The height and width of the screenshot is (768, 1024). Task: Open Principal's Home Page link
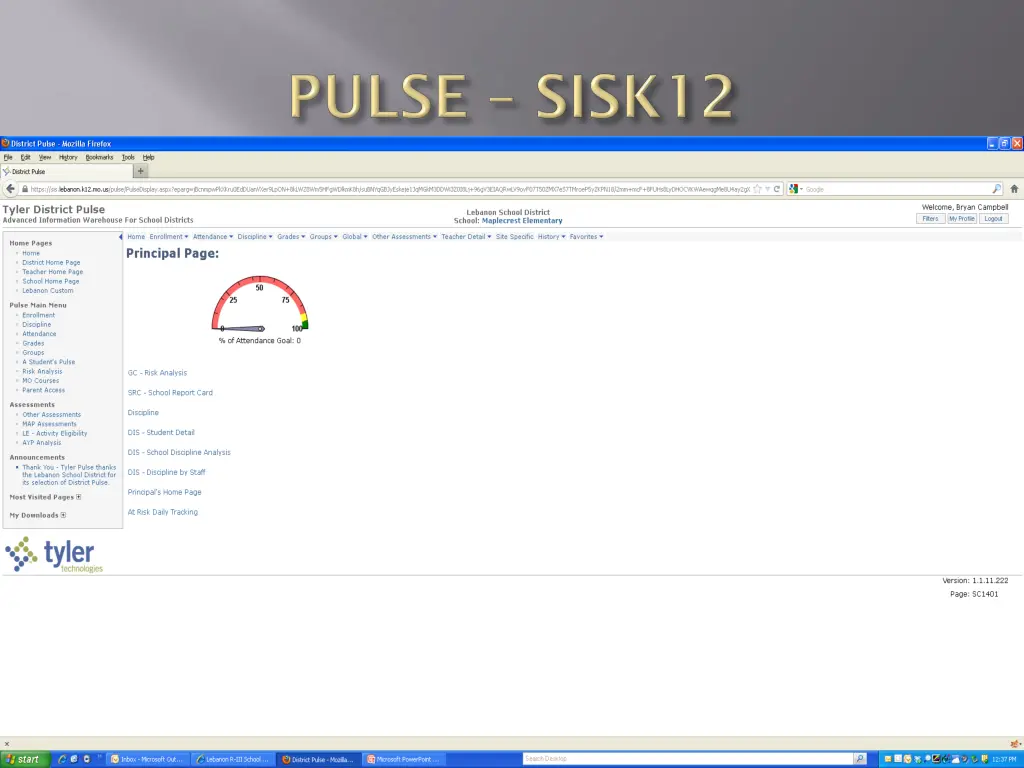point(165,492)
